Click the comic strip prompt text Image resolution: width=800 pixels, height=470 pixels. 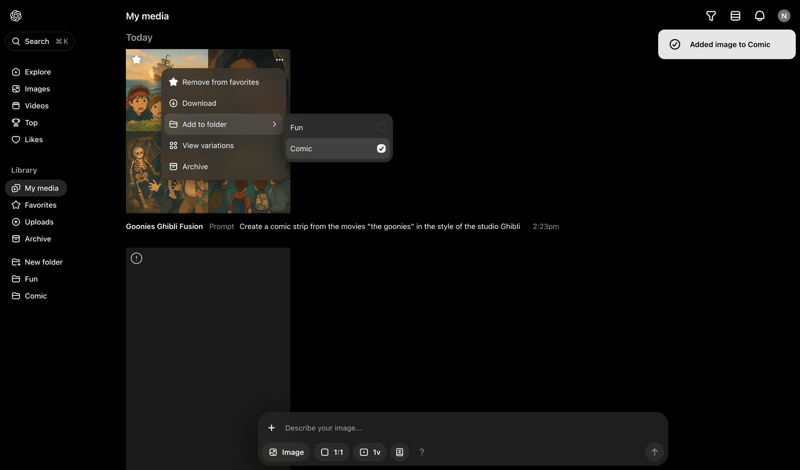coord(380,226)
